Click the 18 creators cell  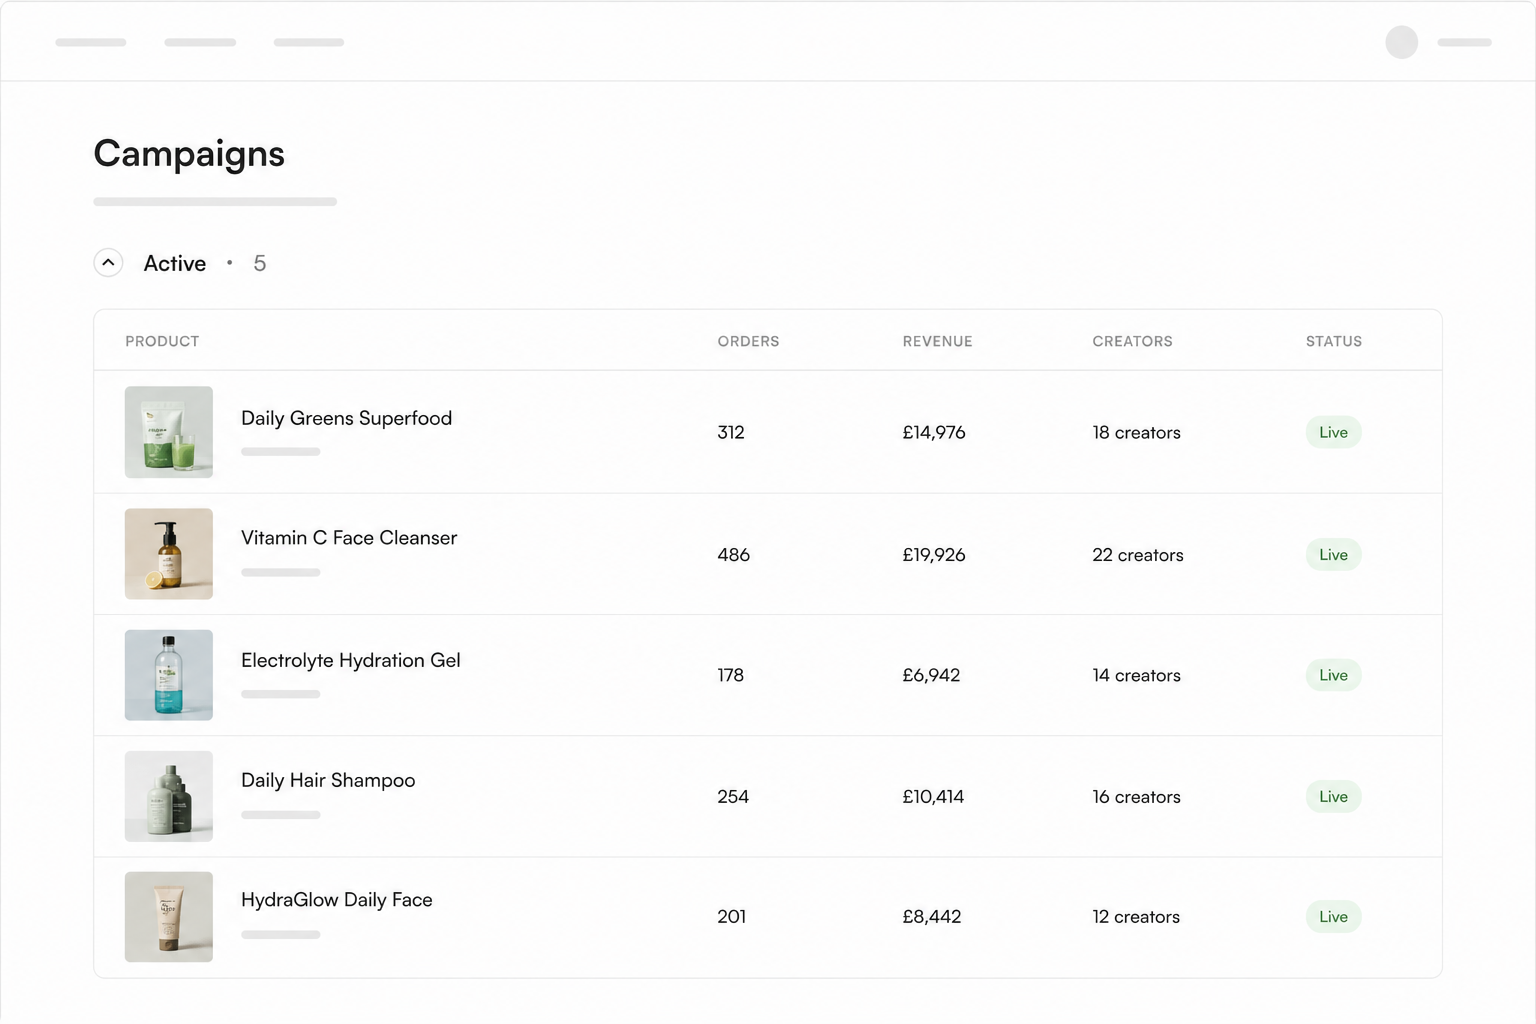pos(1136,432)
